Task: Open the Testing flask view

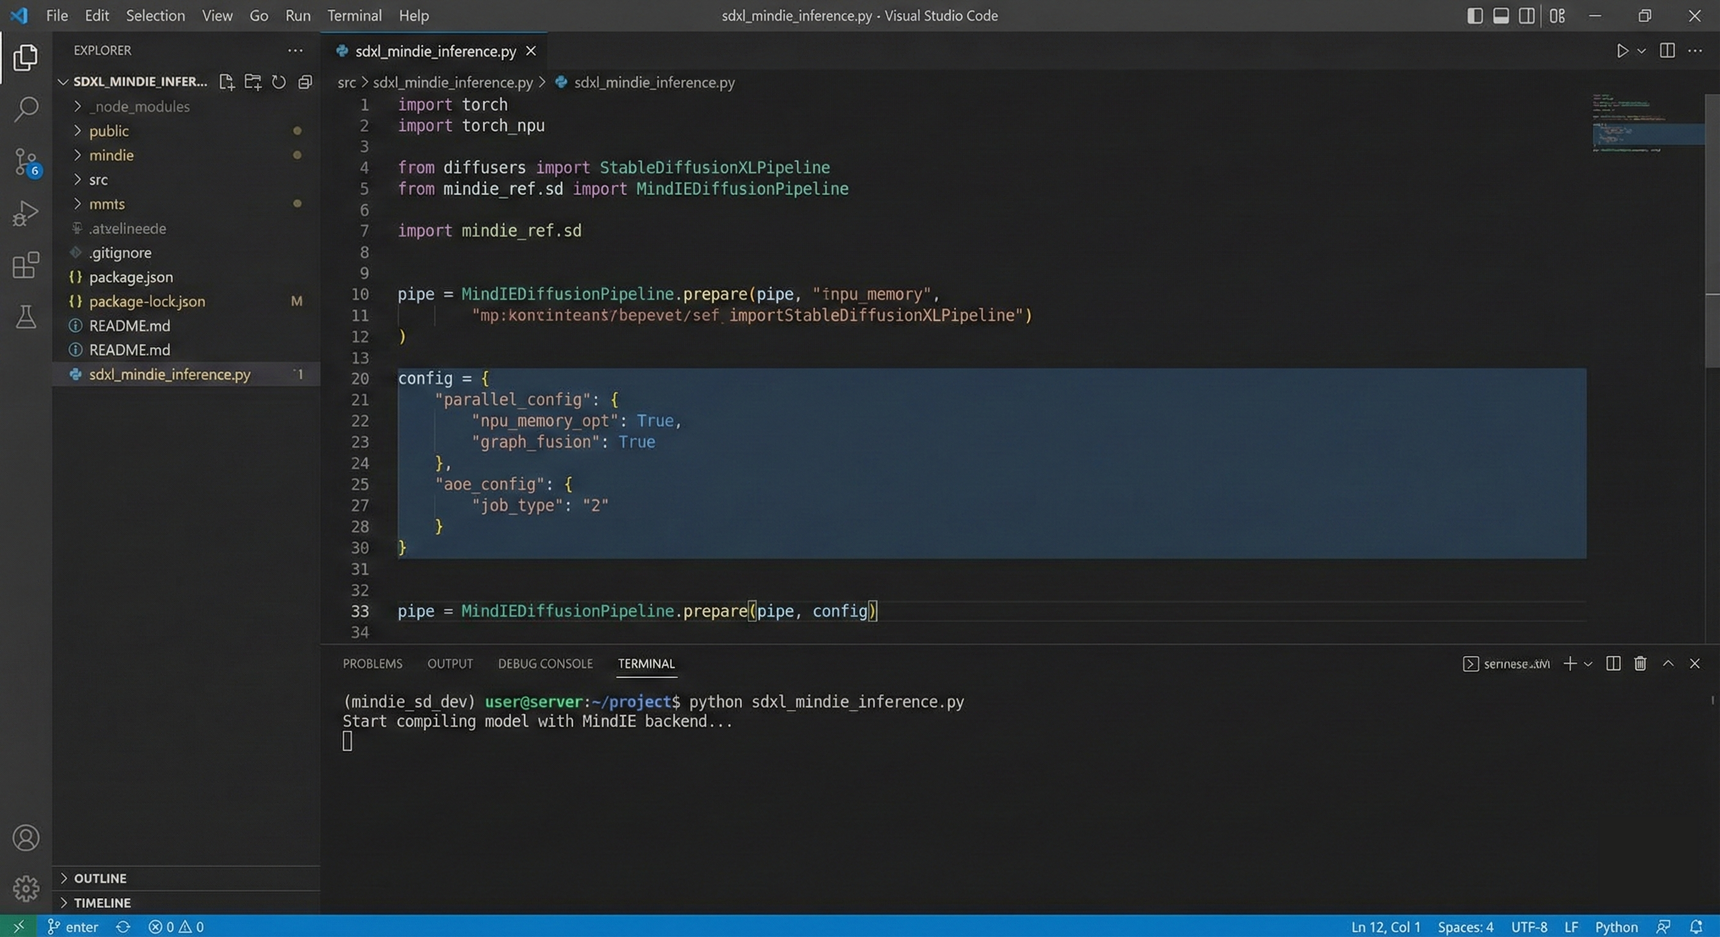Action: (26, 317)
